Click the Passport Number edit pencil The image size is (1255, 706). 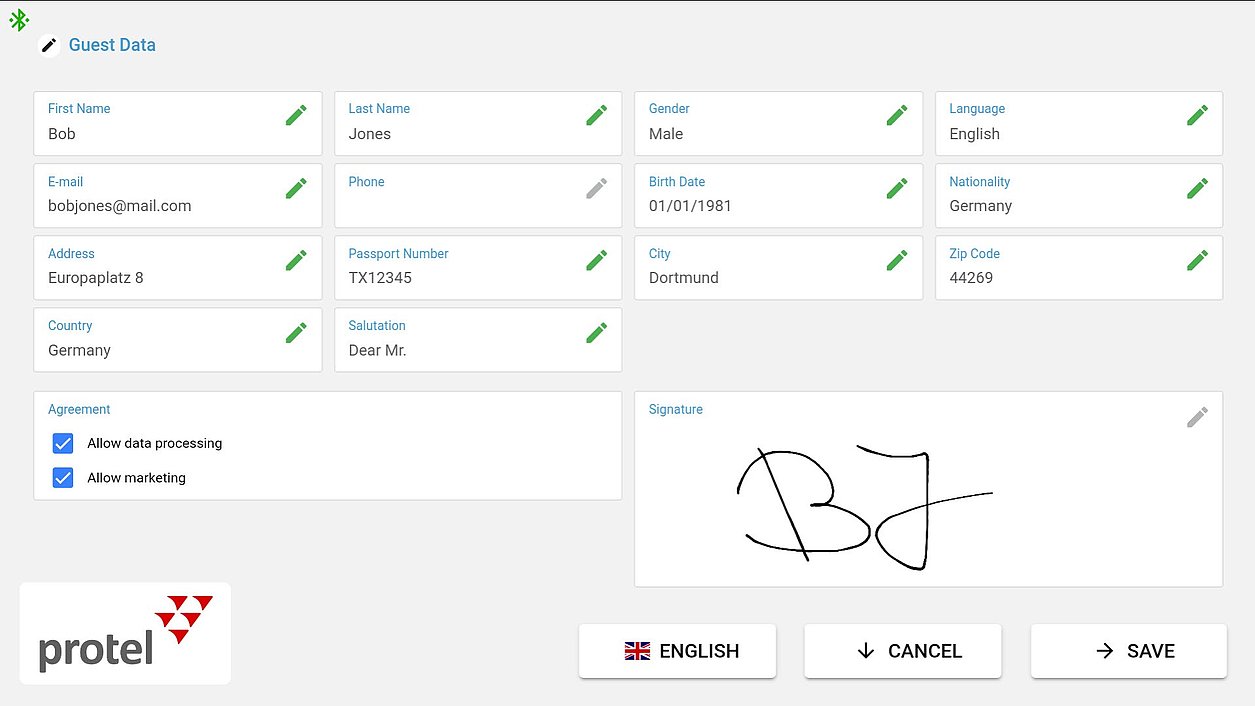click(597, 260)
